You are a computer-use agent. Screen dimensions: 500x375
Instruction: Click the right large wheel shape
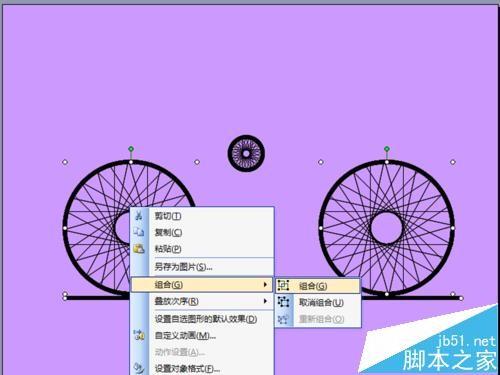click(x=387, y=228)
